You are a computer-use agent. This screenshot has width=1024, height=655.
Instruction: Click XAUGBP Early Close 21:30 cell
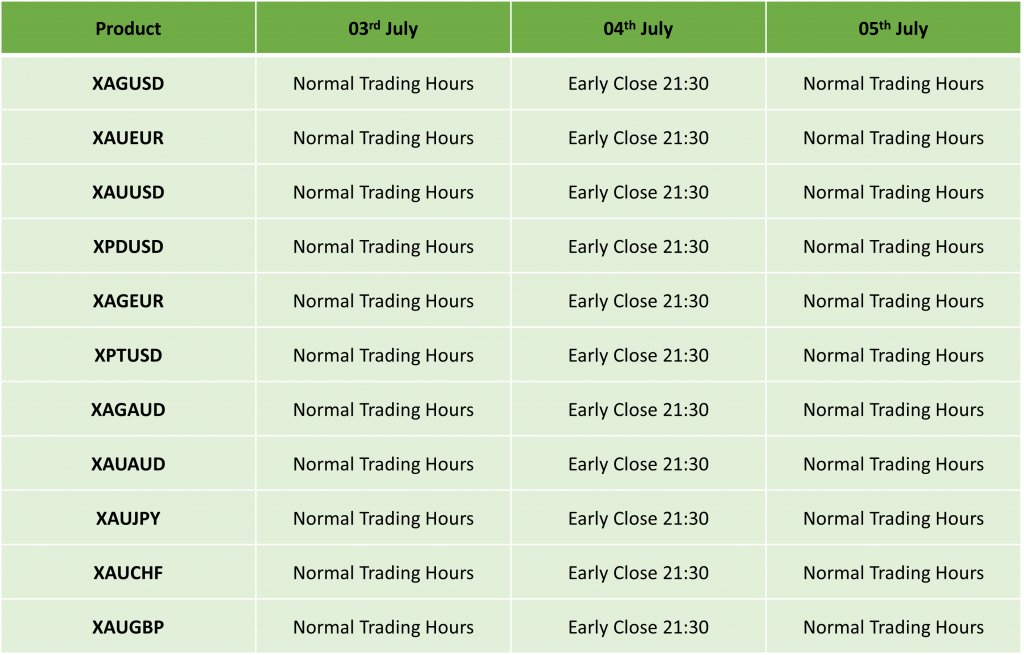point(638,627)
